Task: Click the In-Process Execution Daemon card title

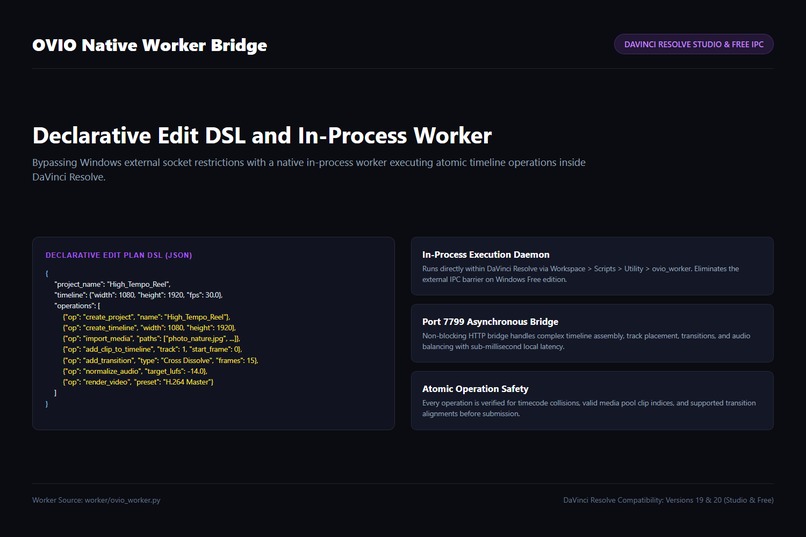Action: (486, 254)
